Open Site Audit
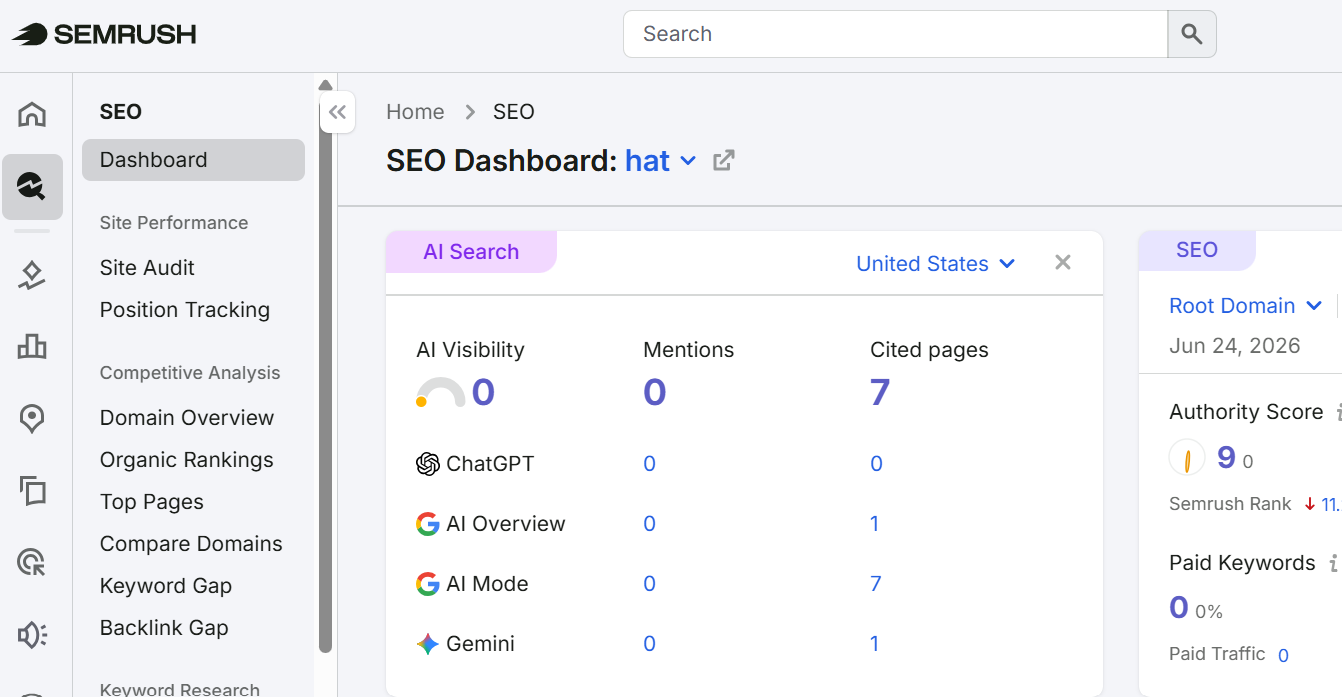Screen dimensions: 1342x697 tap(147, 268)
